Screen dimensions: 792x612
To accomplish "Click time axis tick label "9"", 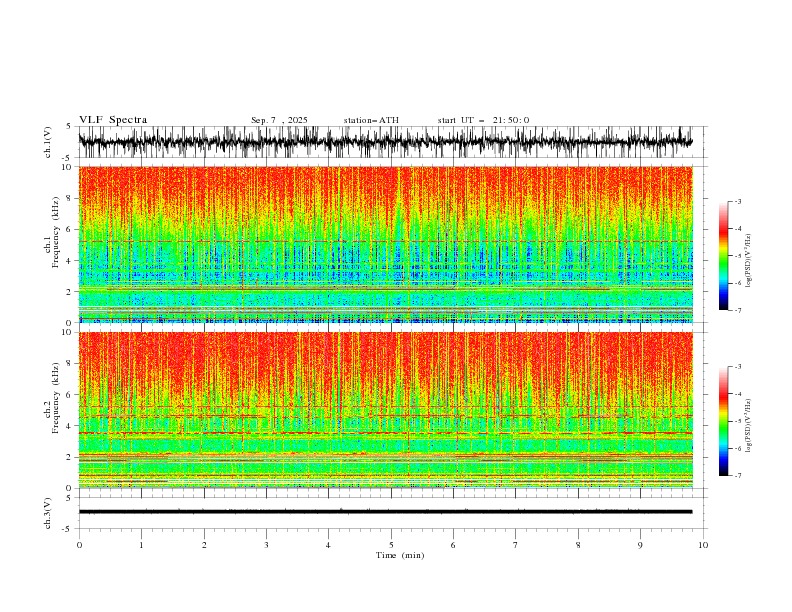I will point(640,545).
